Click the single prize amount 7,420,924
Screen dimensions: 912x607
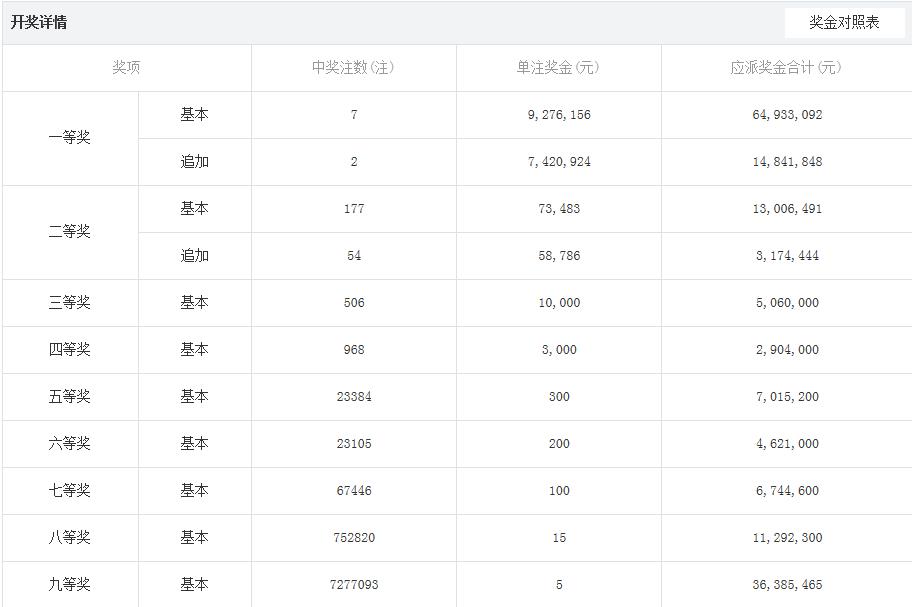(x=559, y=162)
